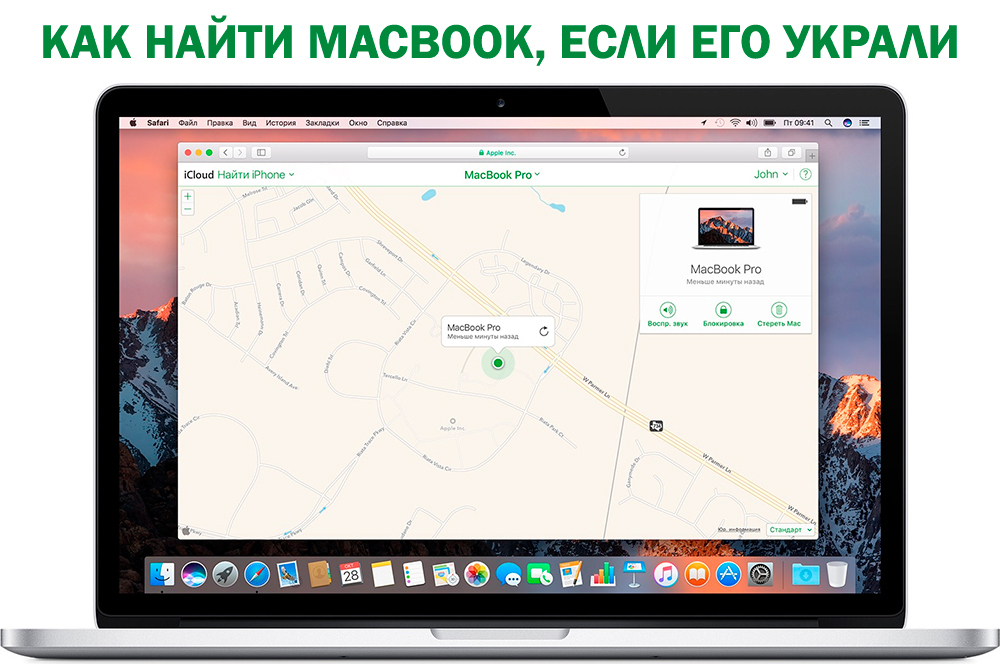Open the iCloud help question mark
This screenshot has width=1000, height=664.
805,174
